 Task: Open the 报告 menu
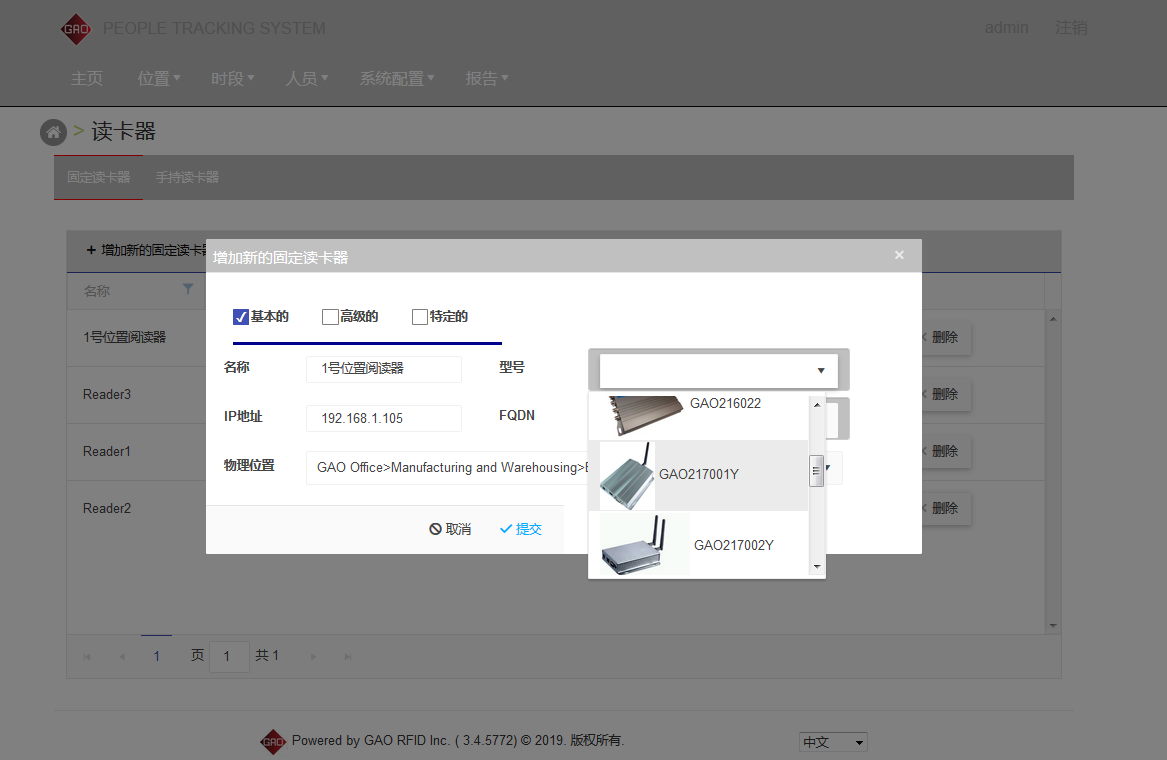487,79
